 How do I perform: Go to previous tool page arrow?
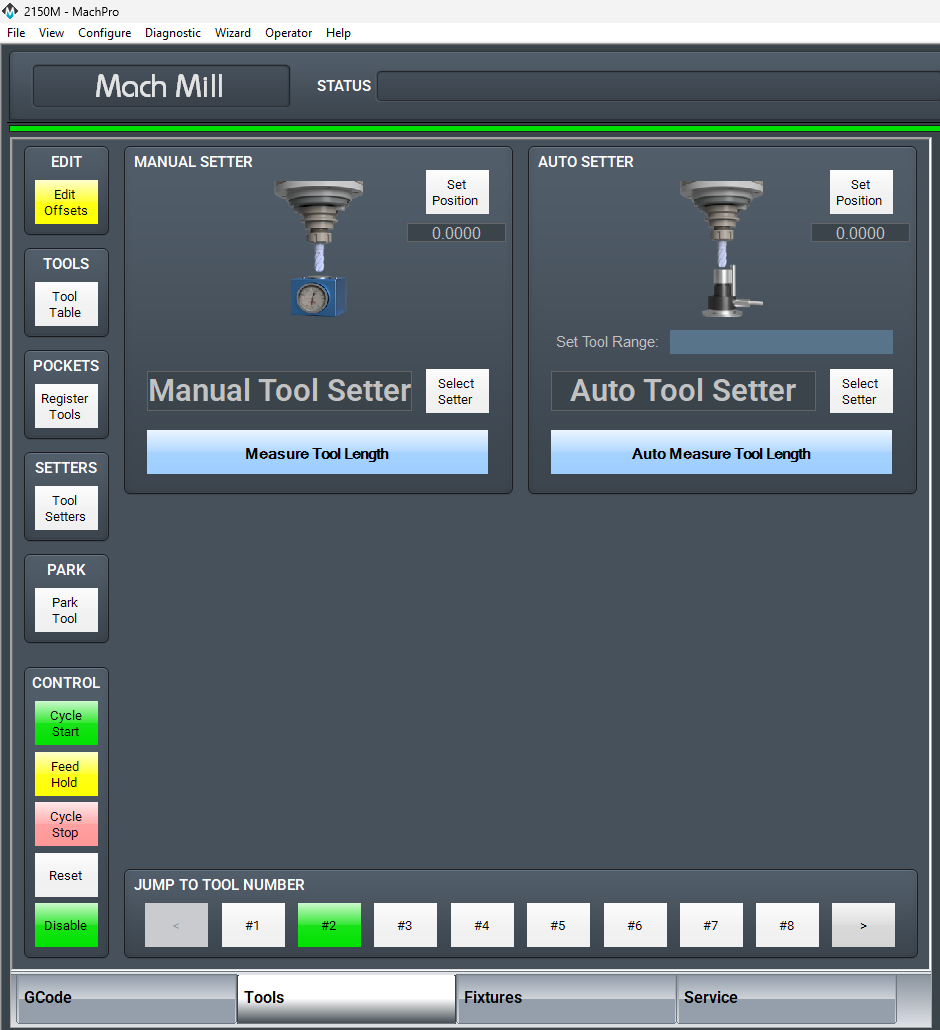click(x=176, y=925)
